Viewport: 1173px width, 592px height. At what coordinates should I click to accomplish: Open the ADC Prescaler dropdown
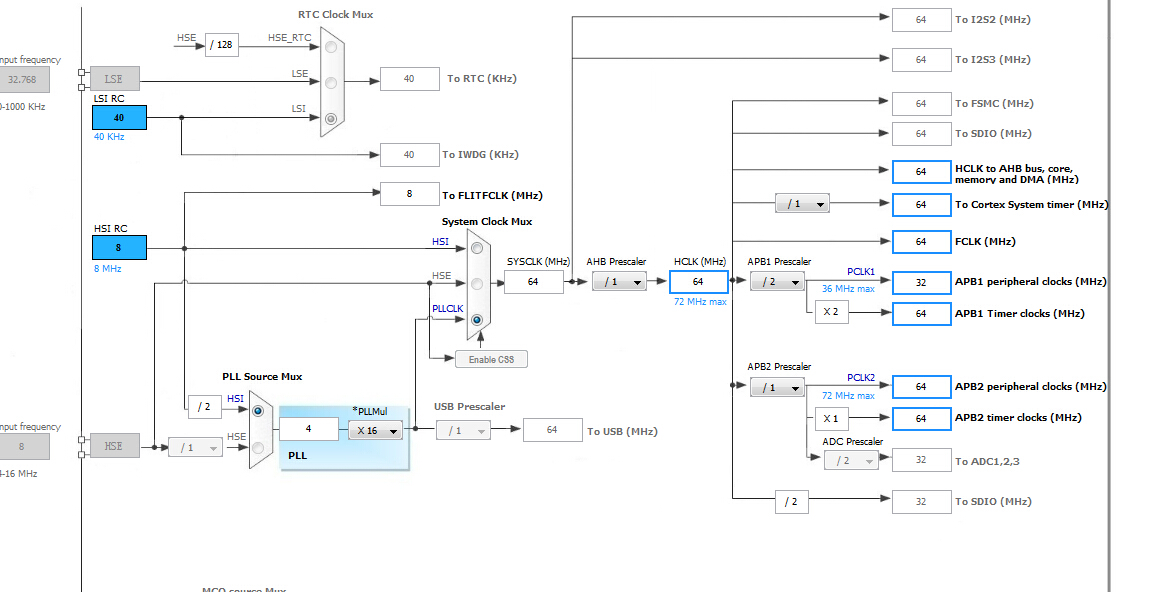tap(851, 460)
